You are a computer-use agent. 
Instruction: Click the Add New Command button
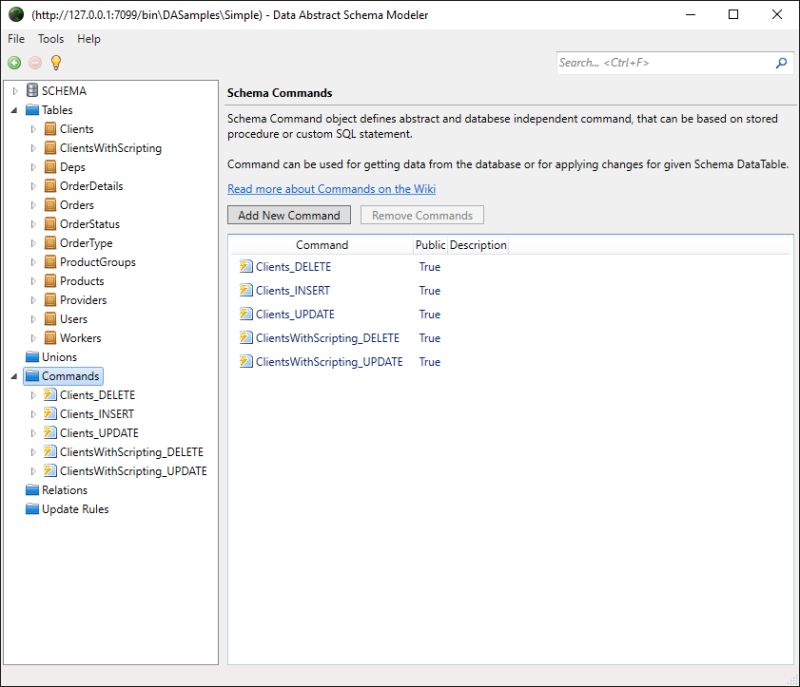point(289,215)
